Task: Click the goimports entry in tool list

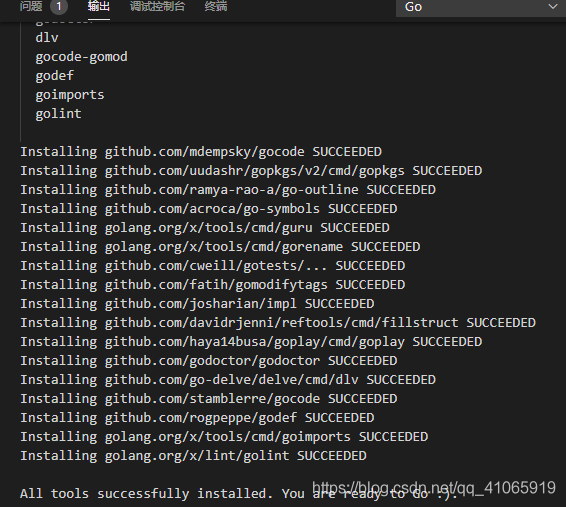Action: tap(70, 95)
